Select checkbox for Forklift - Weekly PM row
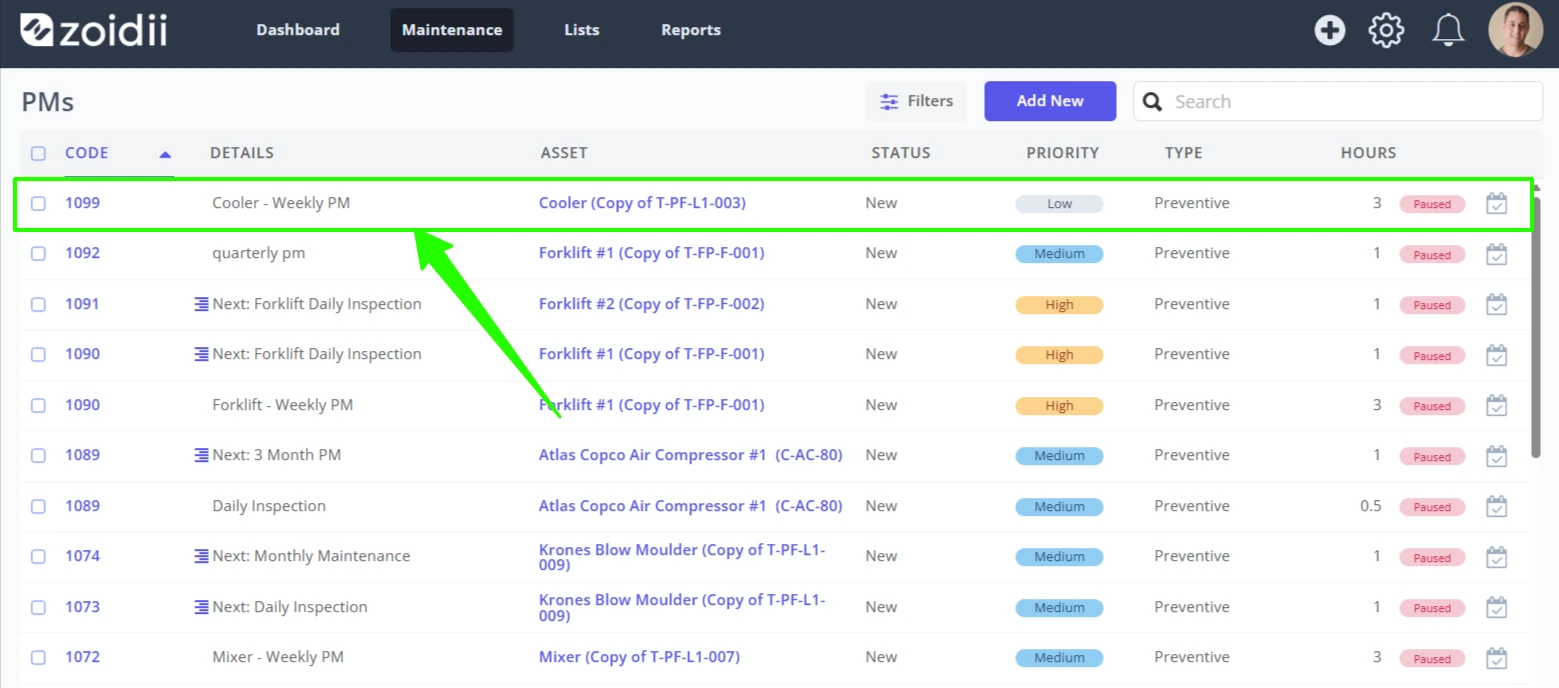The image size is (1559, 688). tap(38, 405)
